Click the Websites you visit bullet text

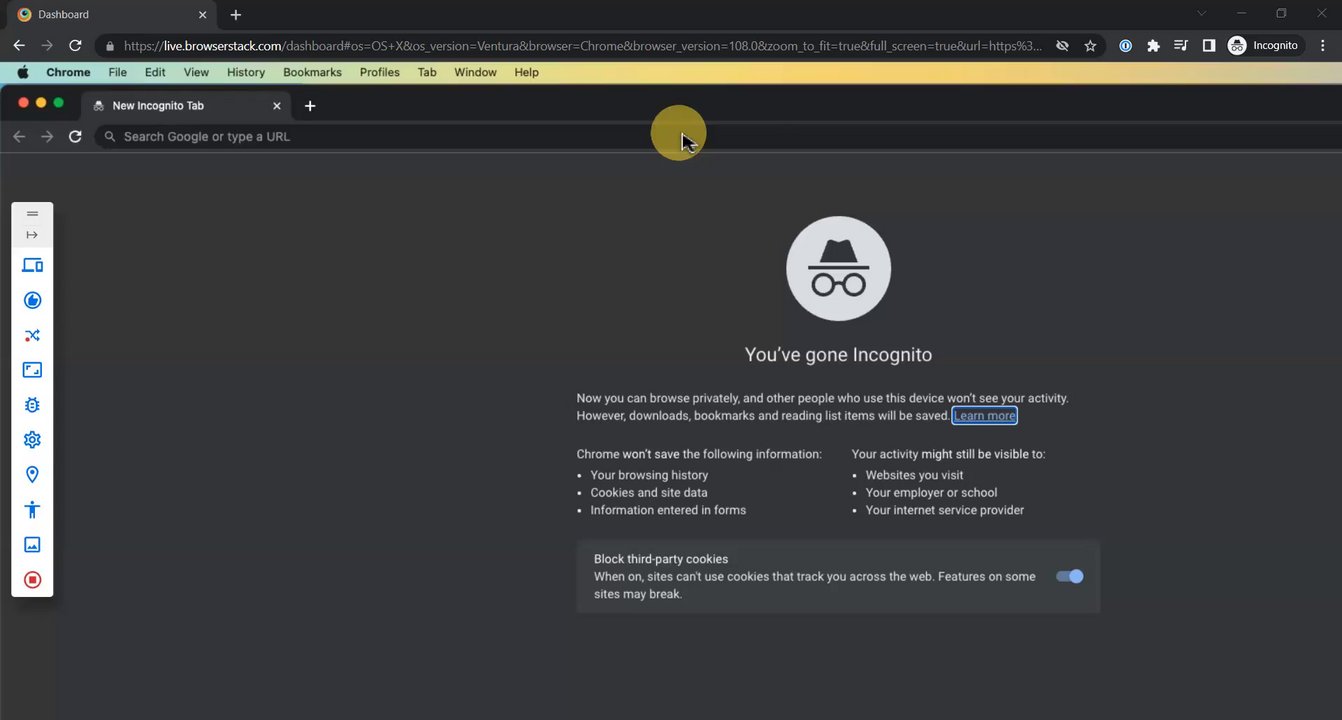click(x=915, y=475)
